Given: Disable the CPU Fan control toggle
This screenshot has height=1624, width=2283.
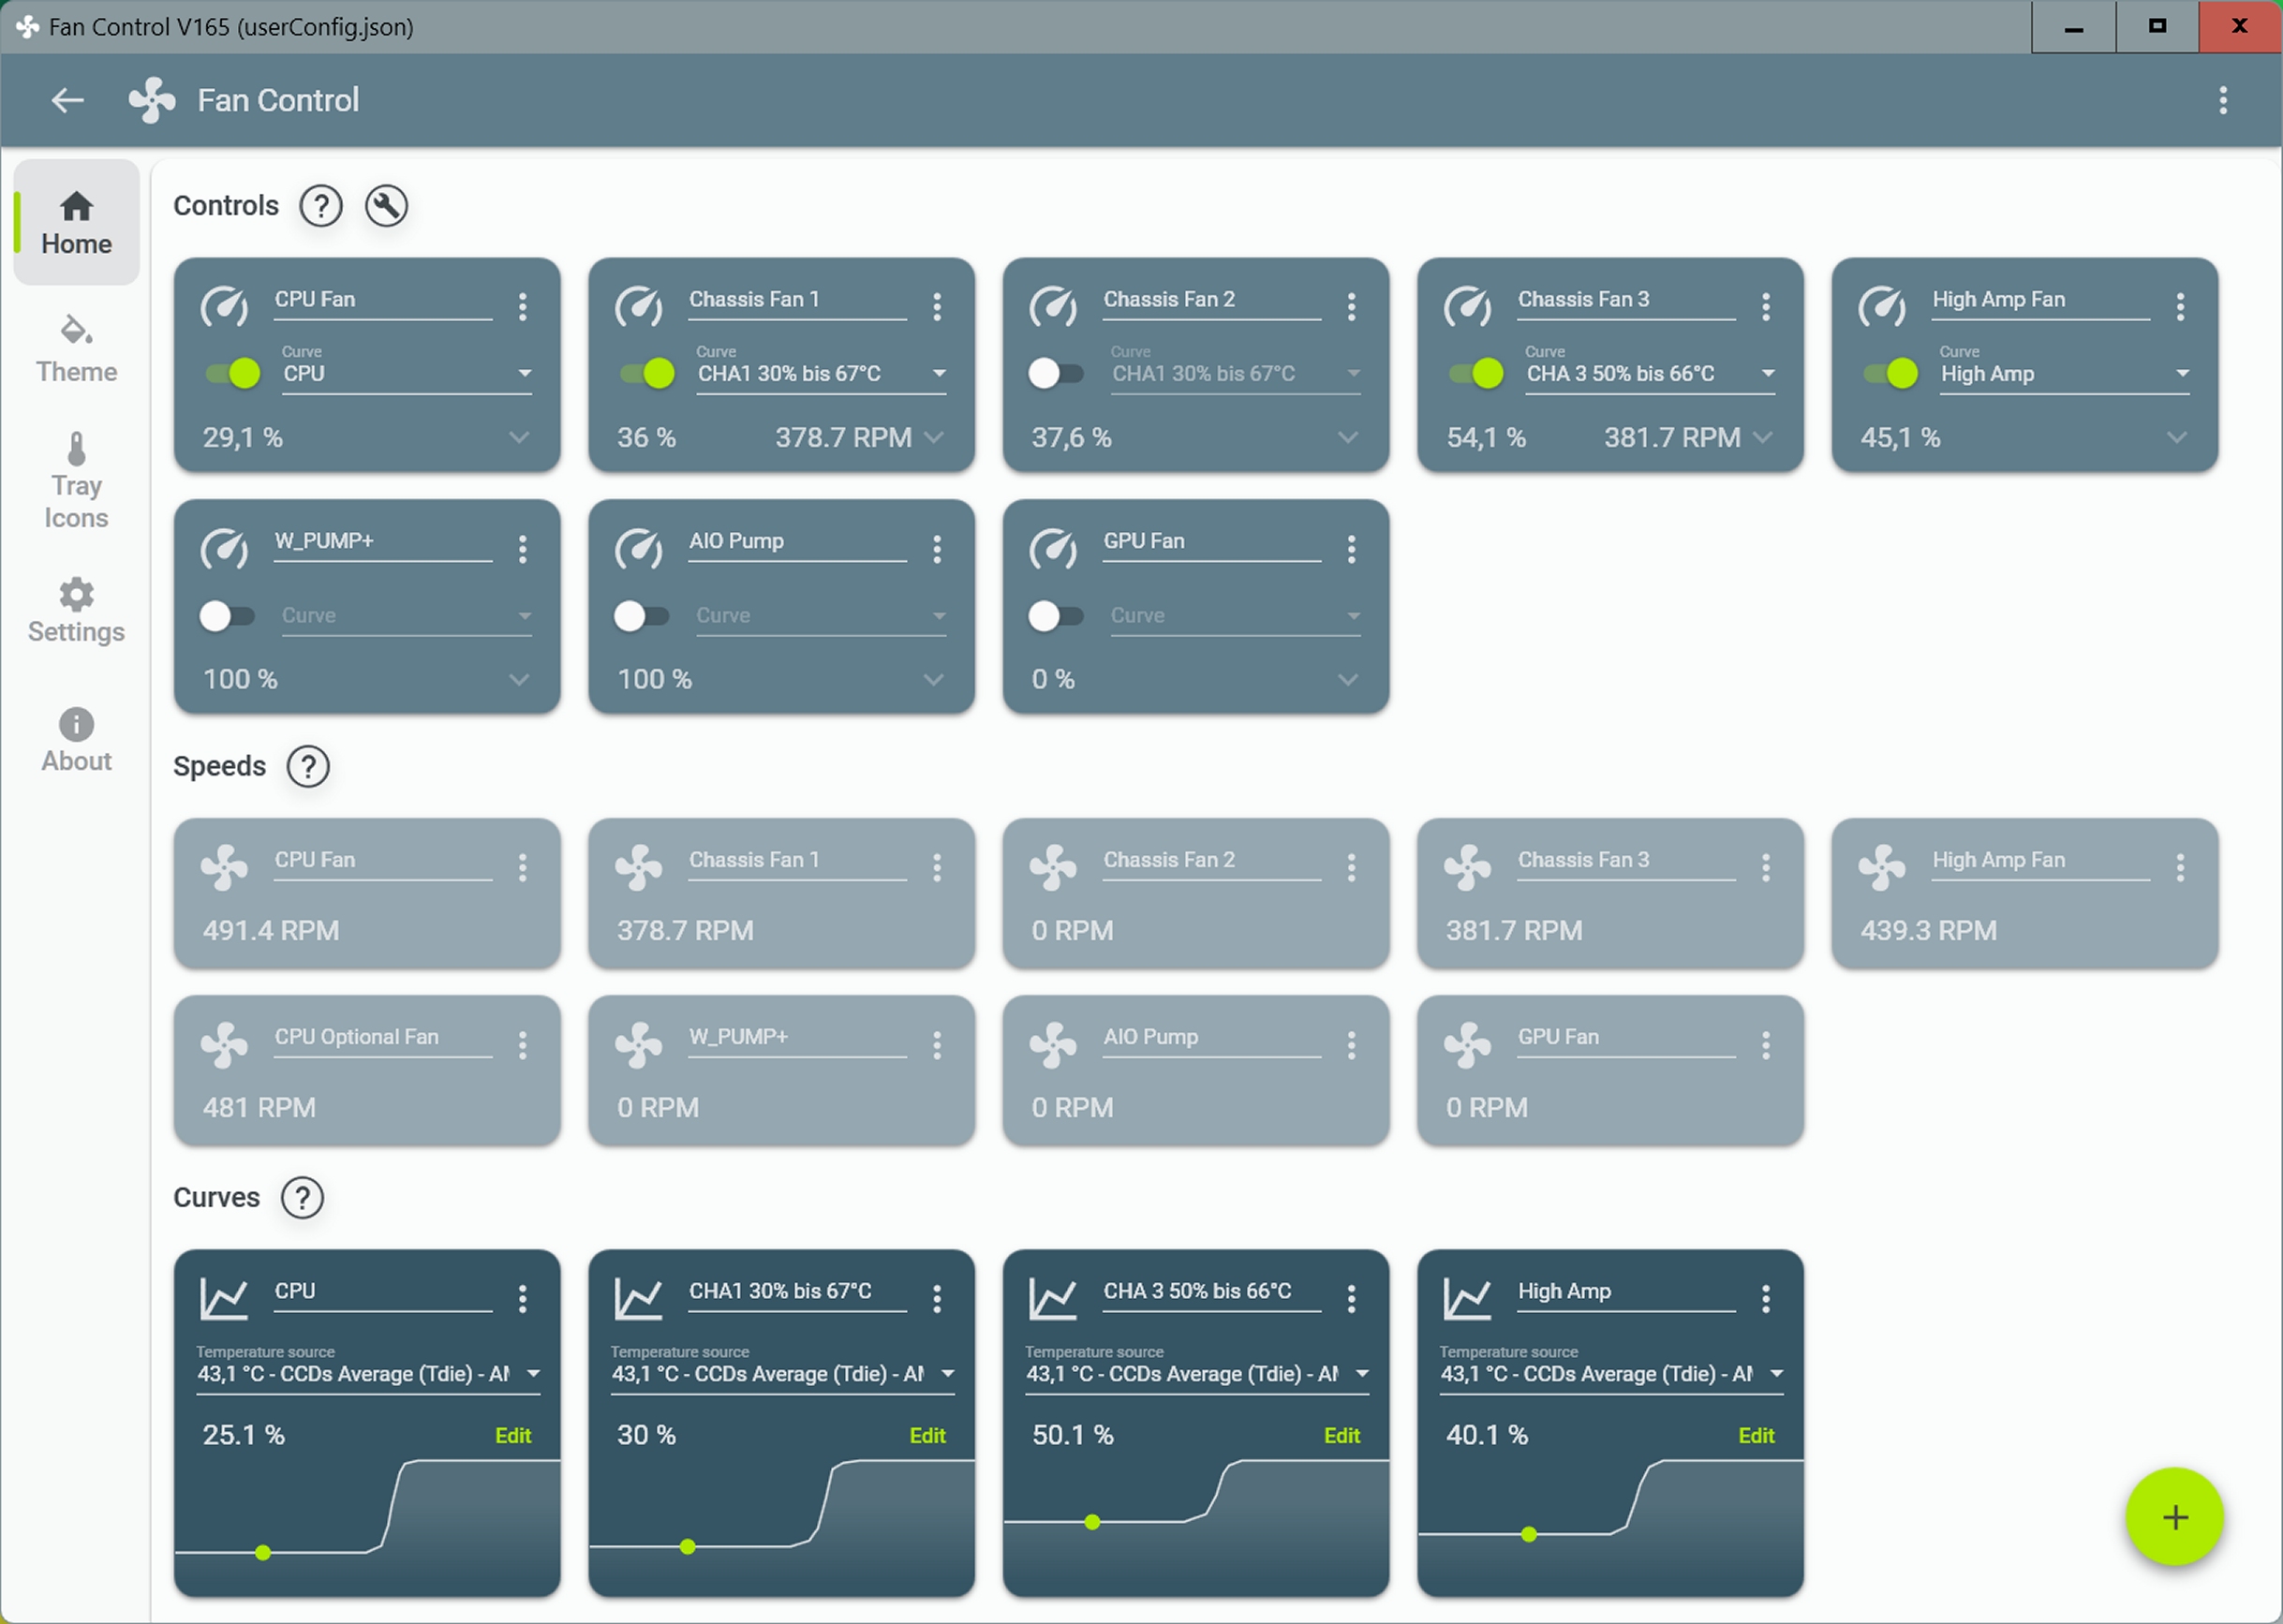Looking at the screenshot, I should coord(232,374).
